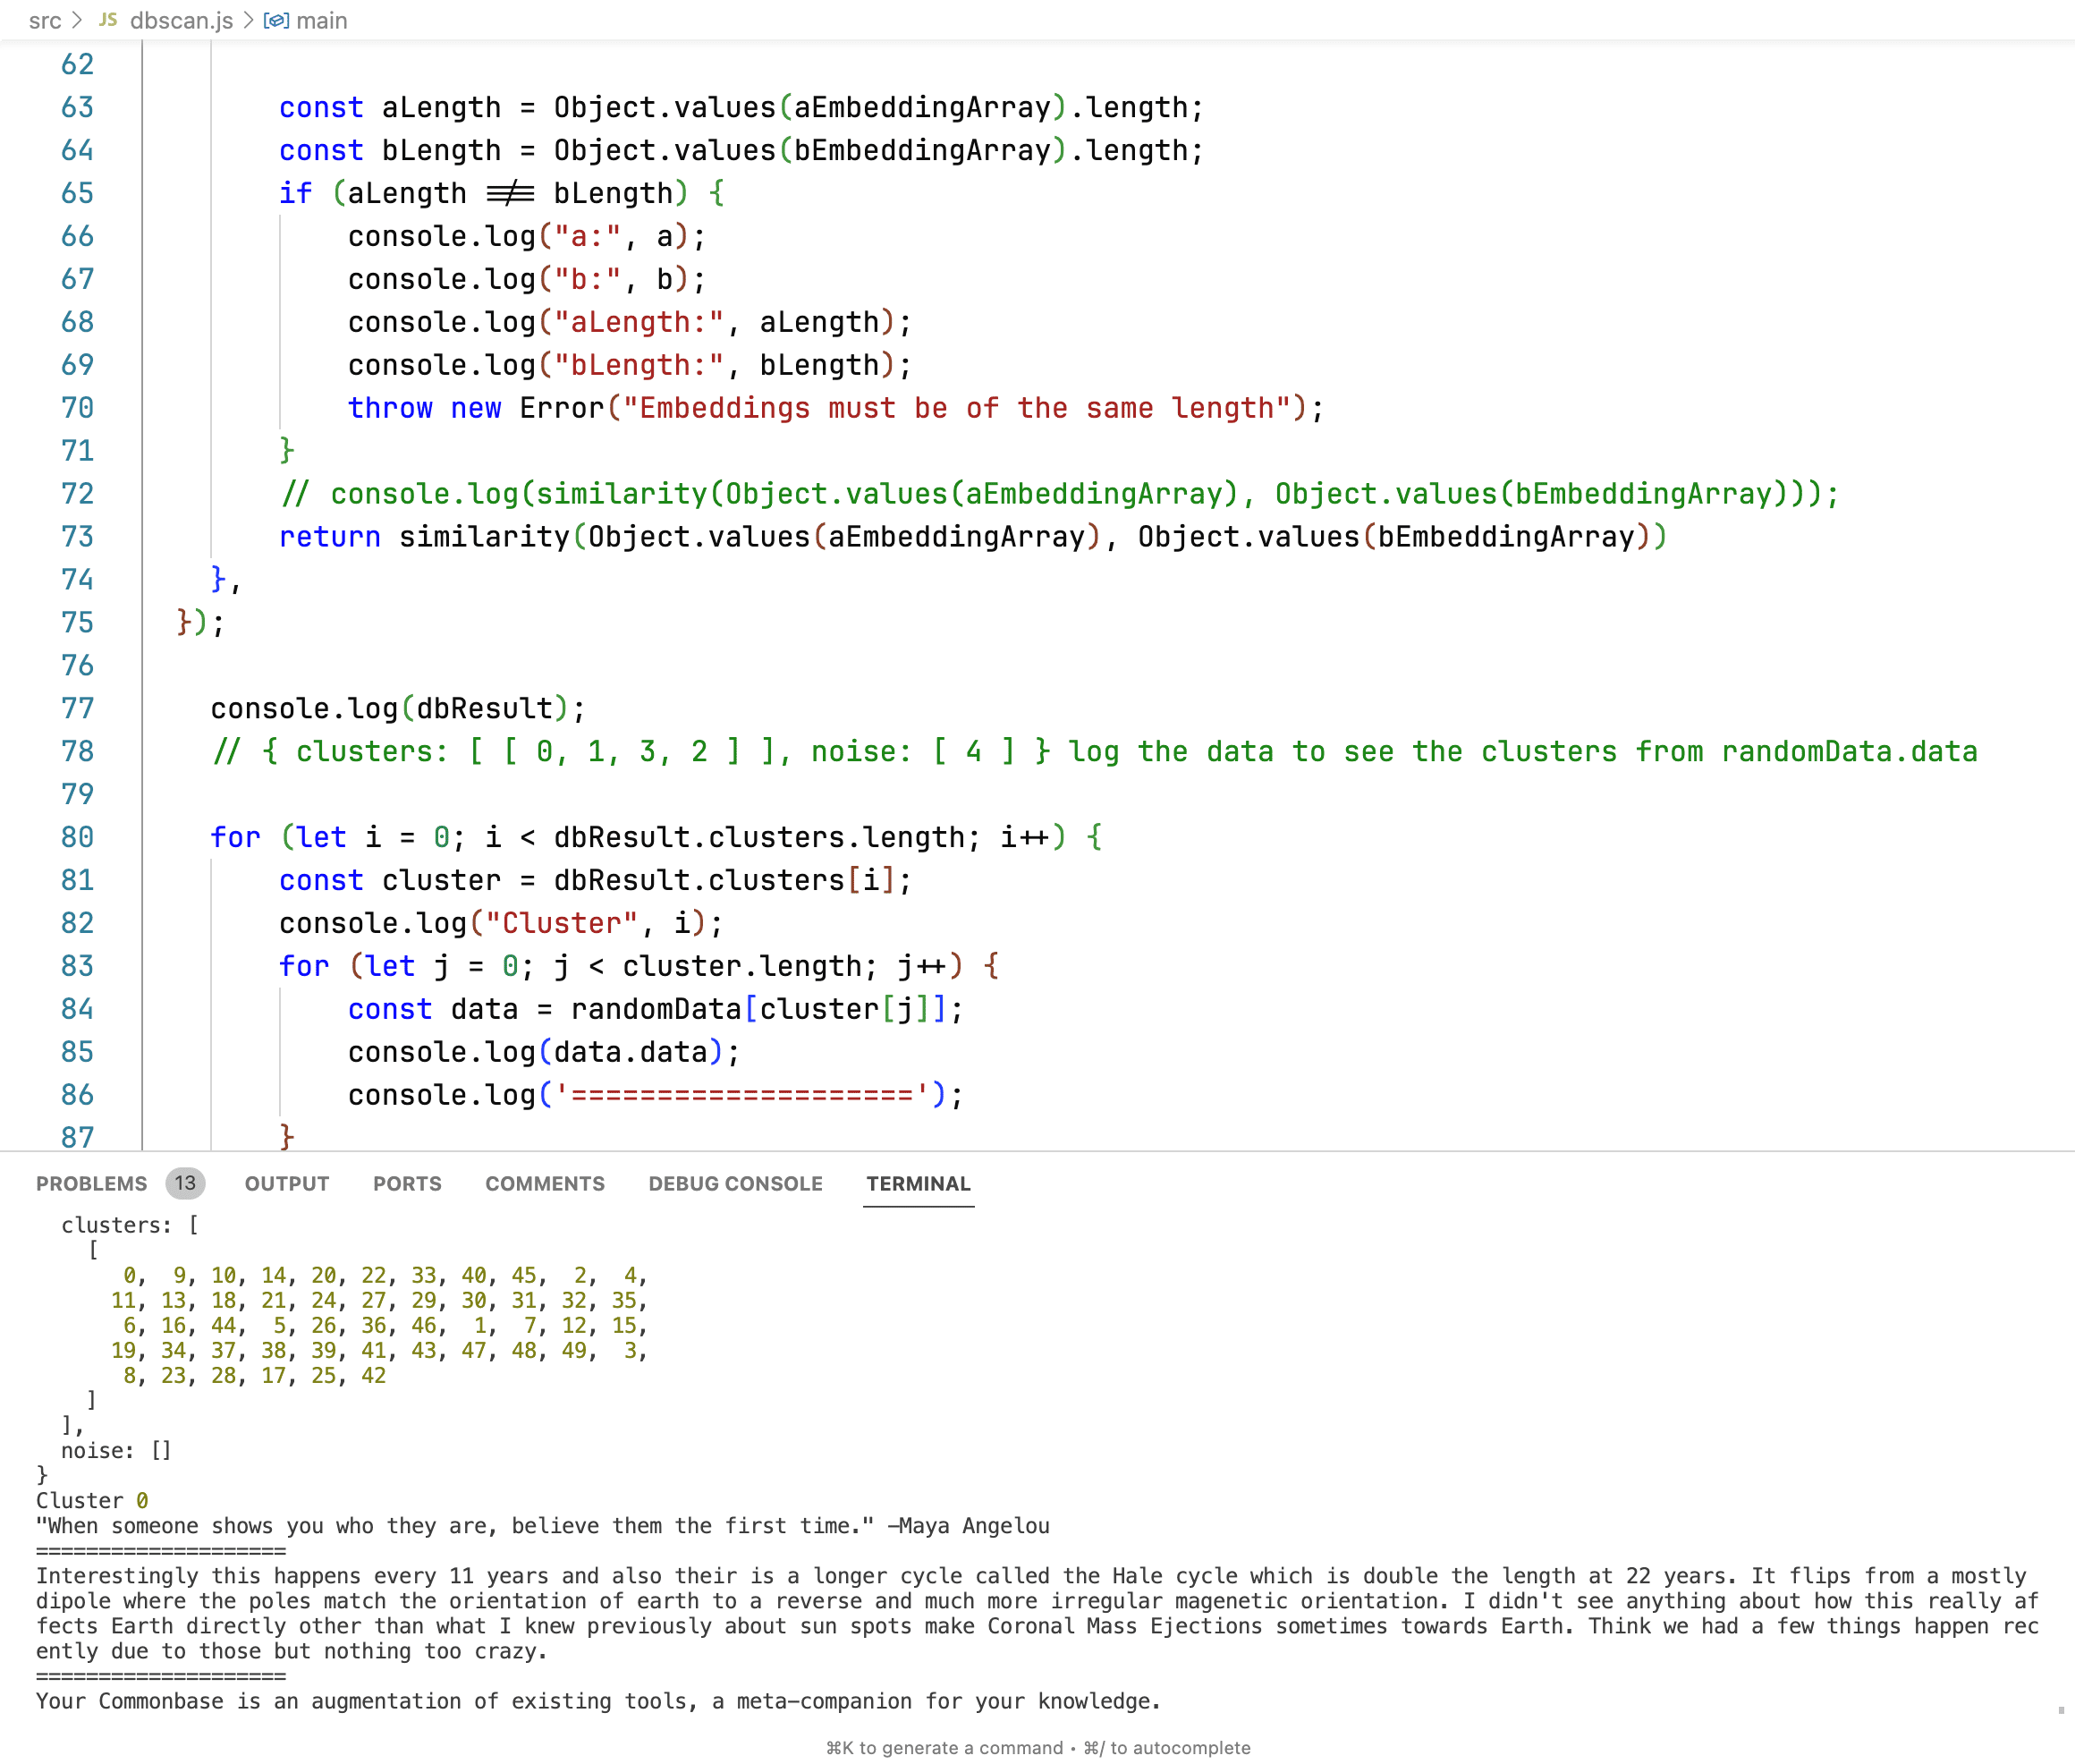Show the DEBUG CONSOLE tab
The width and height of the screenshot is (2075, 1764).
pyautogui.click(x=735, y=1183)
